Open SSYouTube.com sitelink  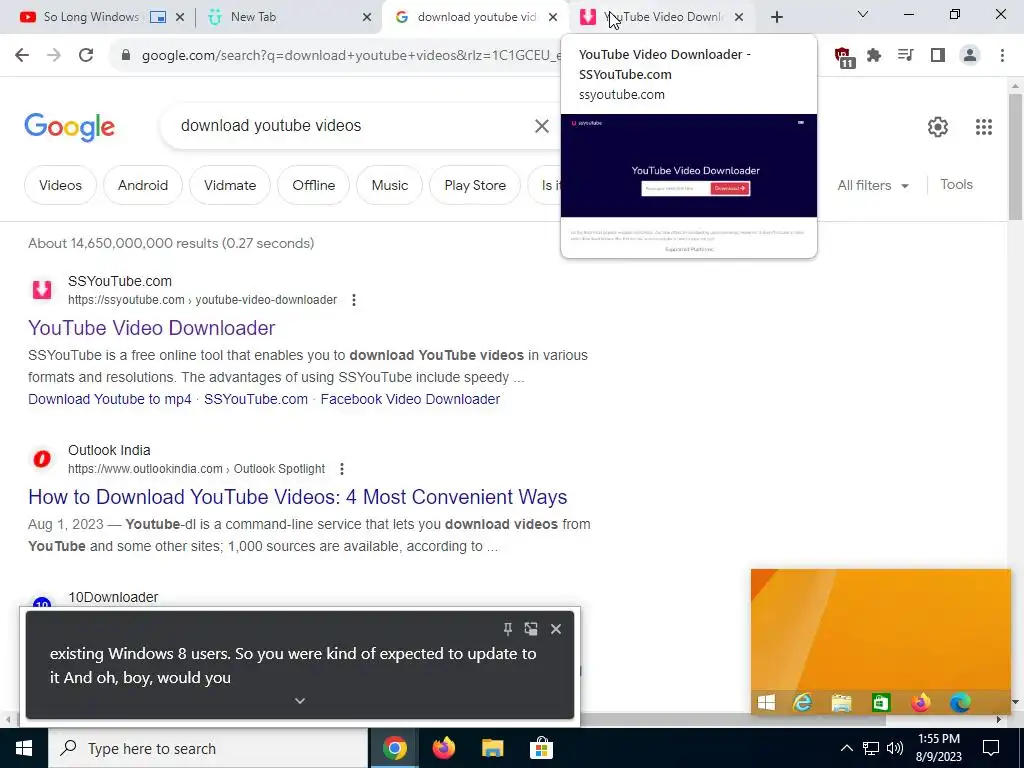[x=255, y=399]
